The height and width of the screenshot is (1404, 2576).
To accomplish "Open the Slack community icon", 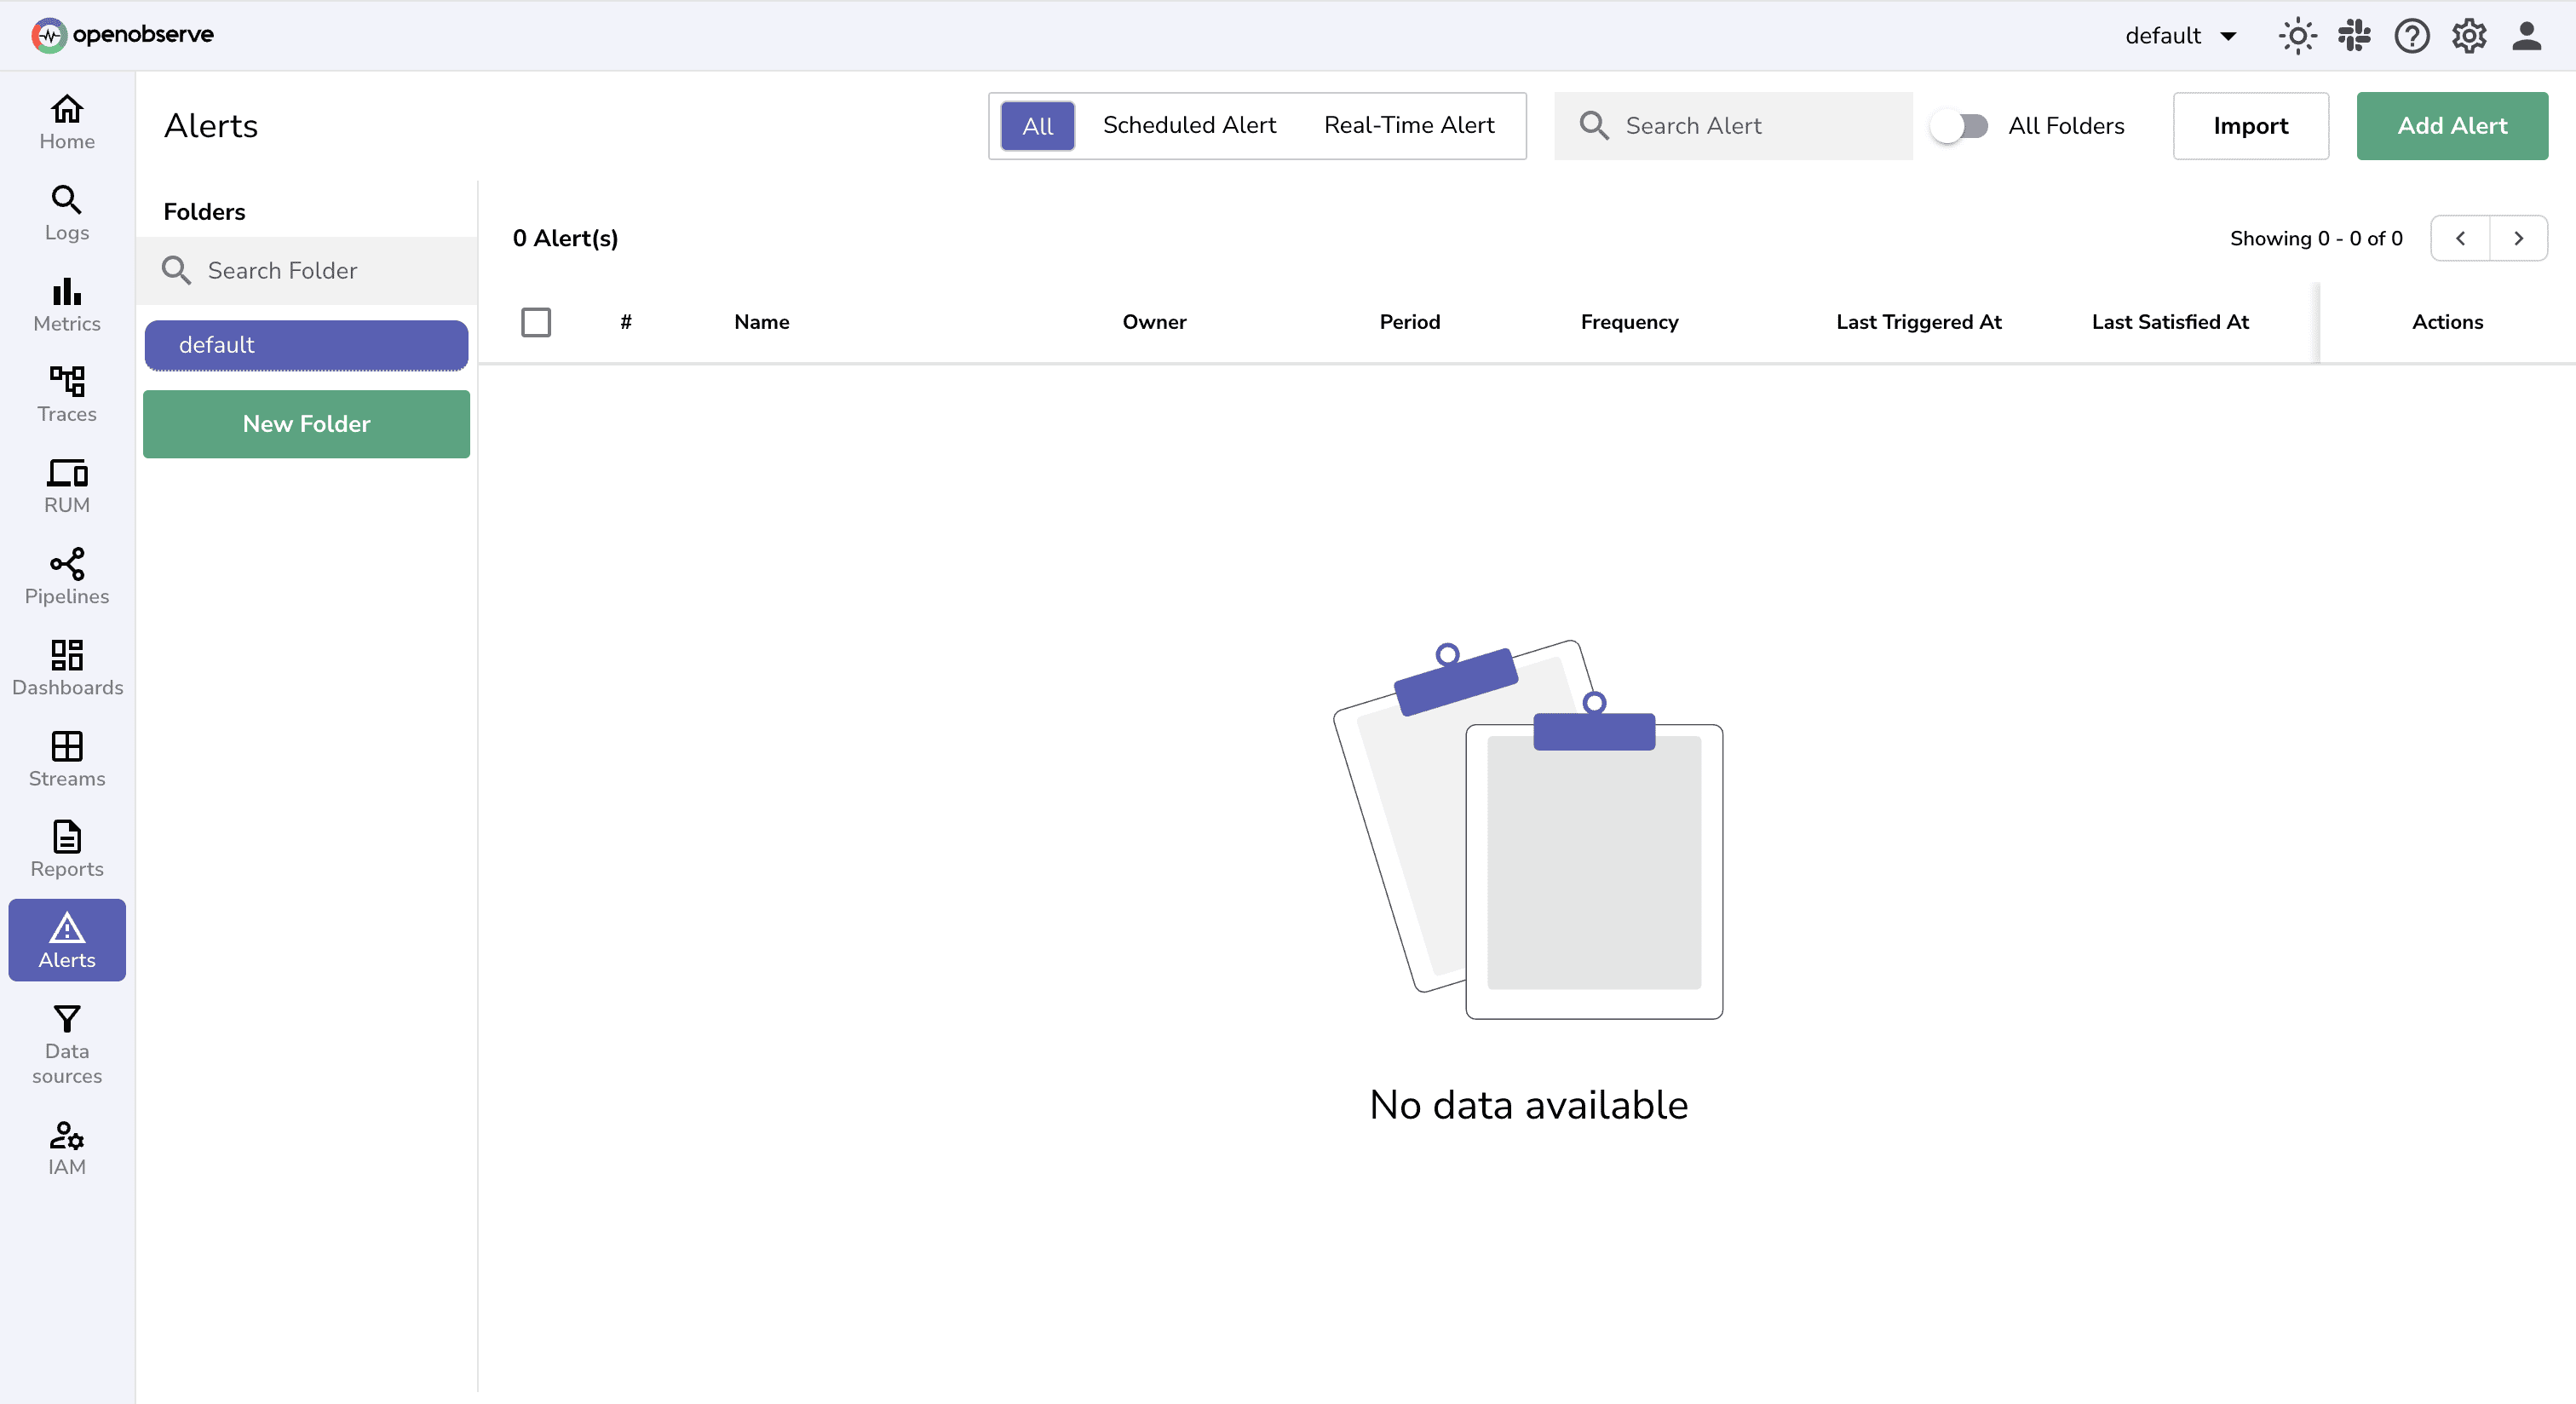I will click(x=2354, y=35).
